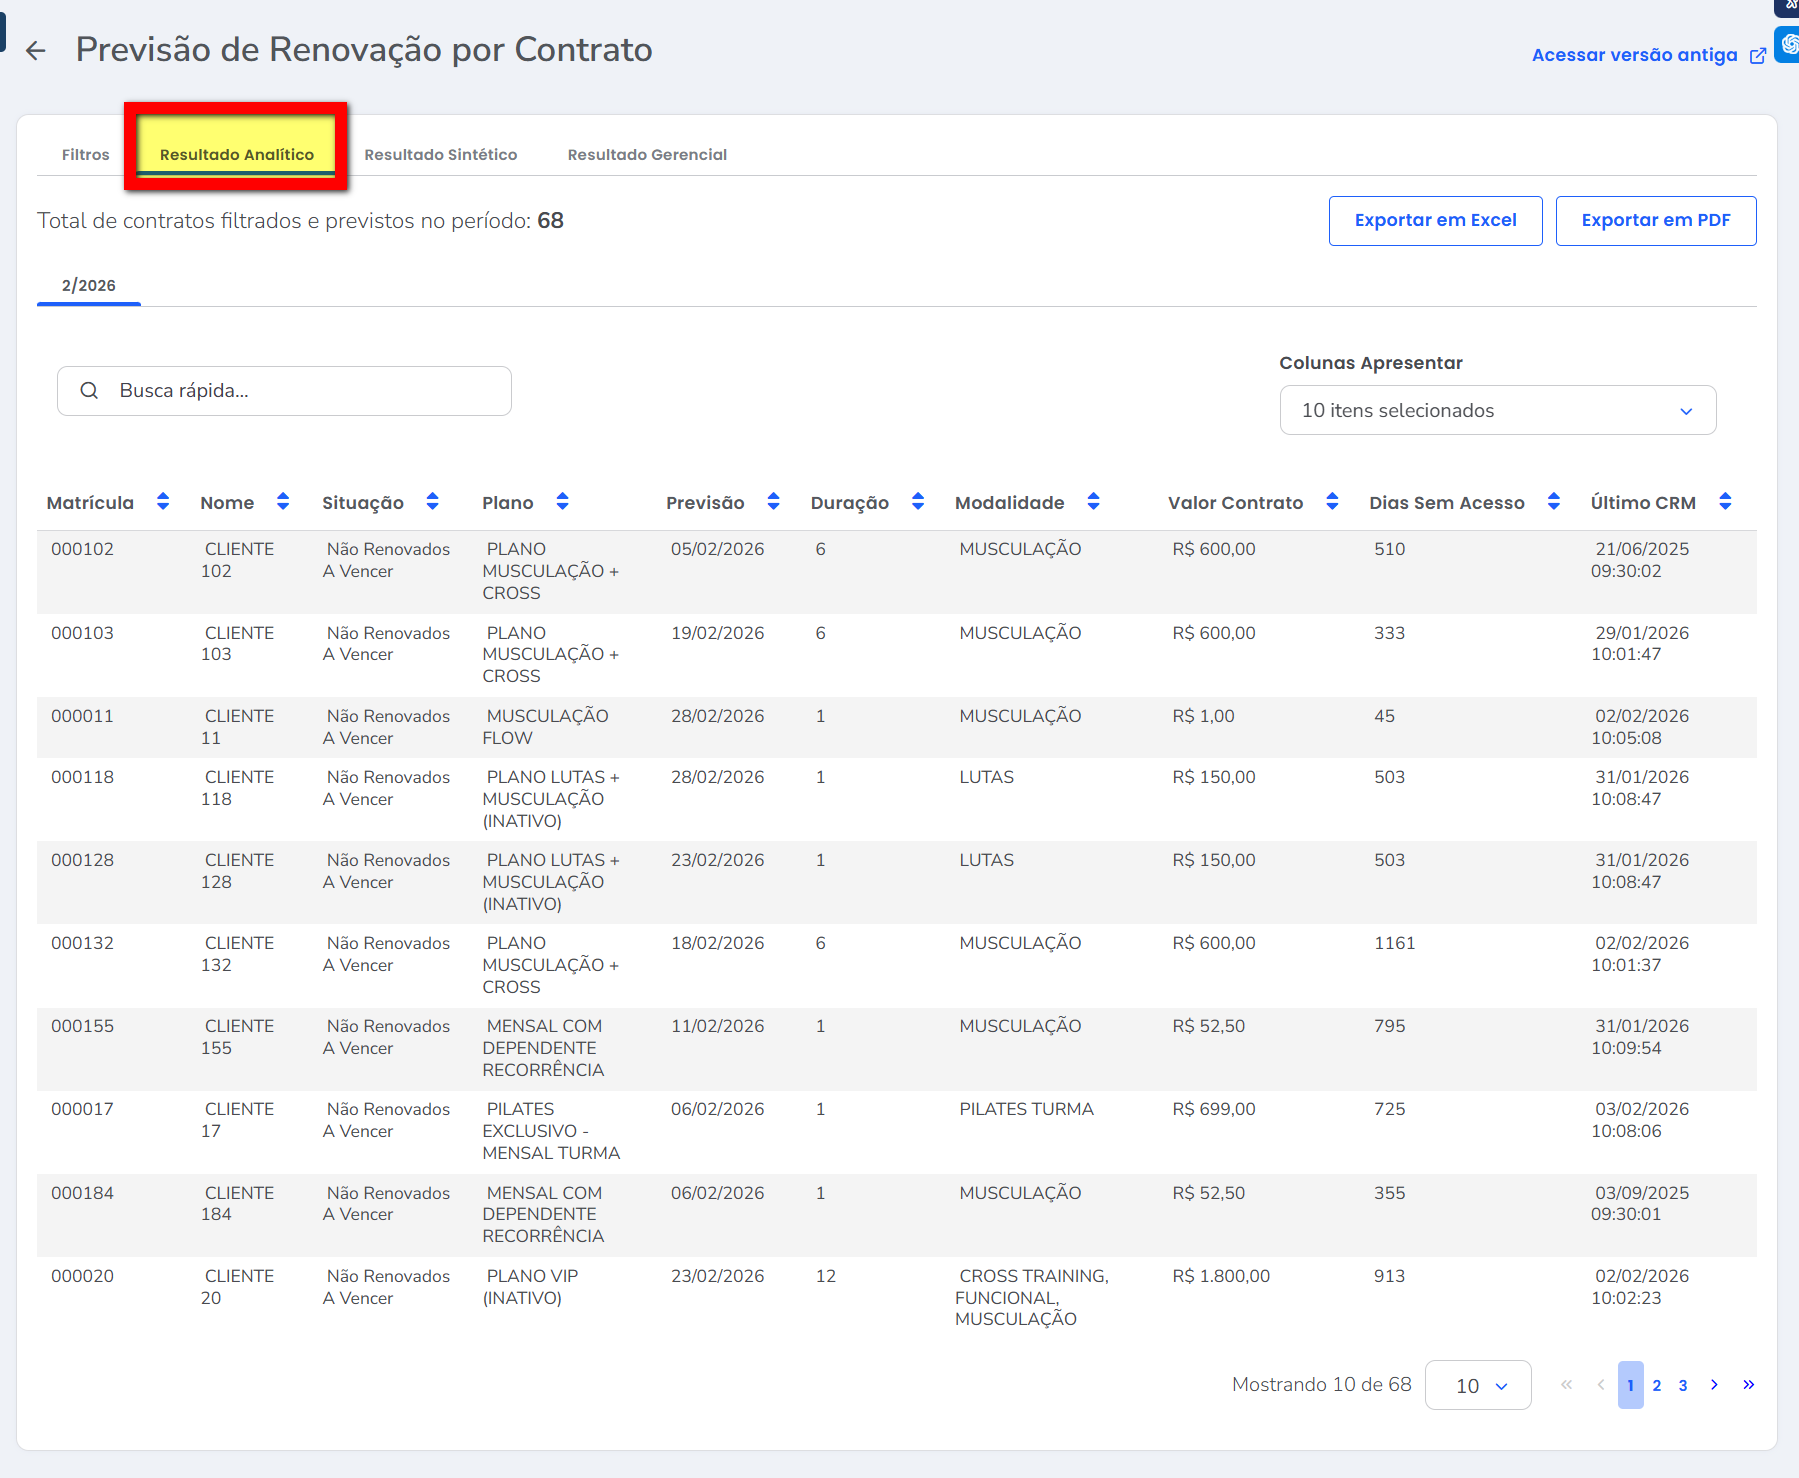Expand the rows-per-page selector showing 10
Viewport: 1799px width, 1478px height.
point(1477,1385)
